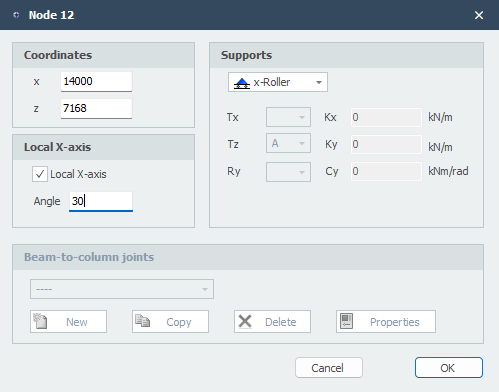Open the Tz restraint dropdown showing A
Screen dimensions: 499x392
pos(288,143)
